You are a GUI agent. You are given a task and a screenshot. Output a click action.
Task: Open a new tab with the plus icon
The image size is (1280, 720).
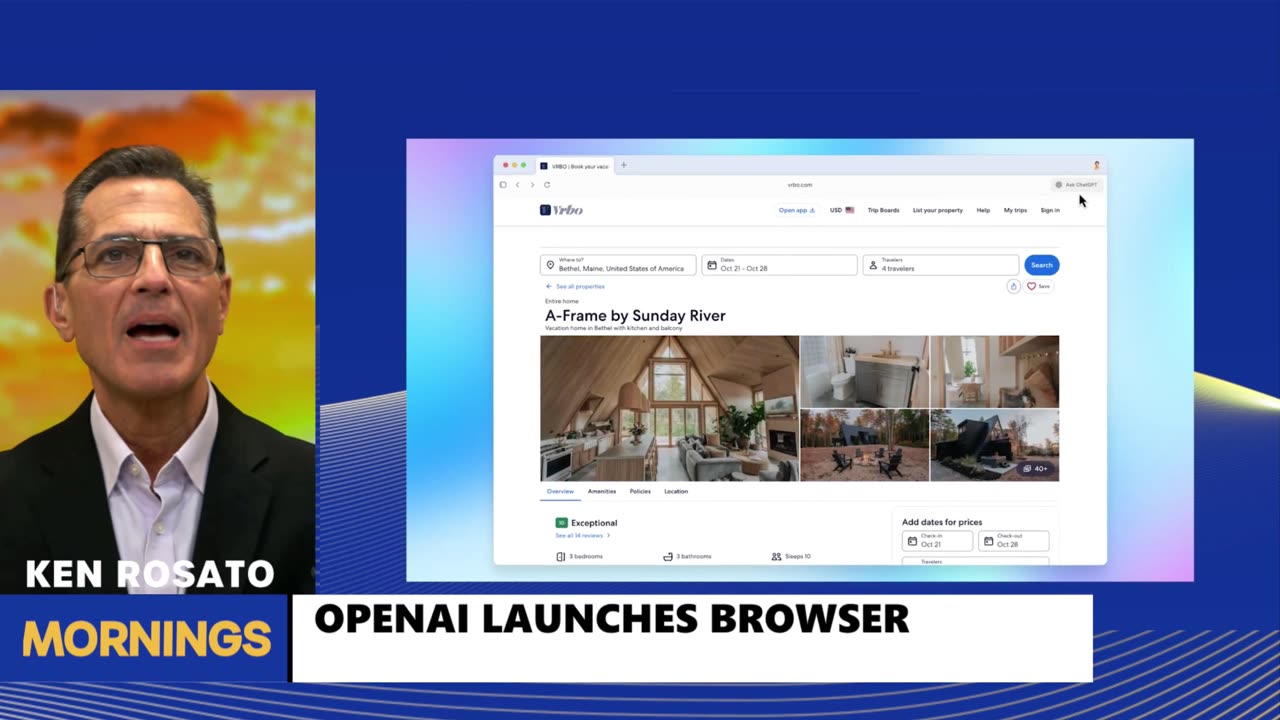(624, 165)
